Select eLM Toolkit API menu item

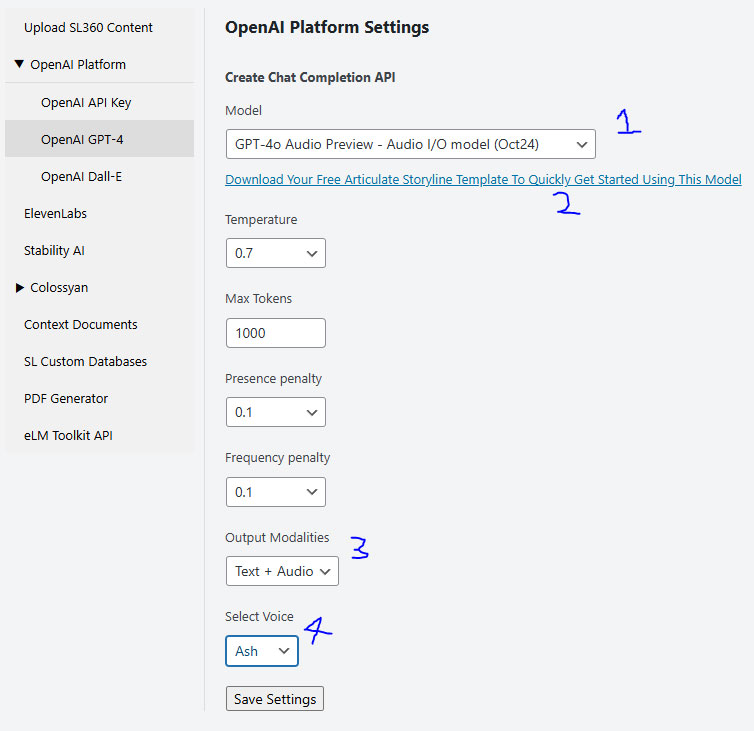point(69,436)
